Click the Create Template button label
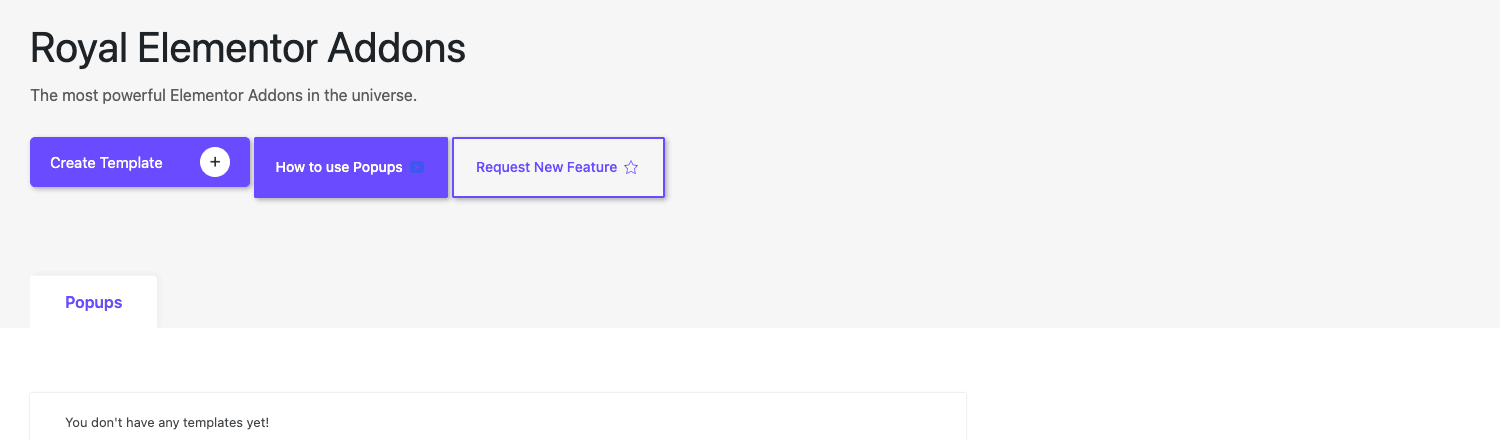 click(106, 162)
